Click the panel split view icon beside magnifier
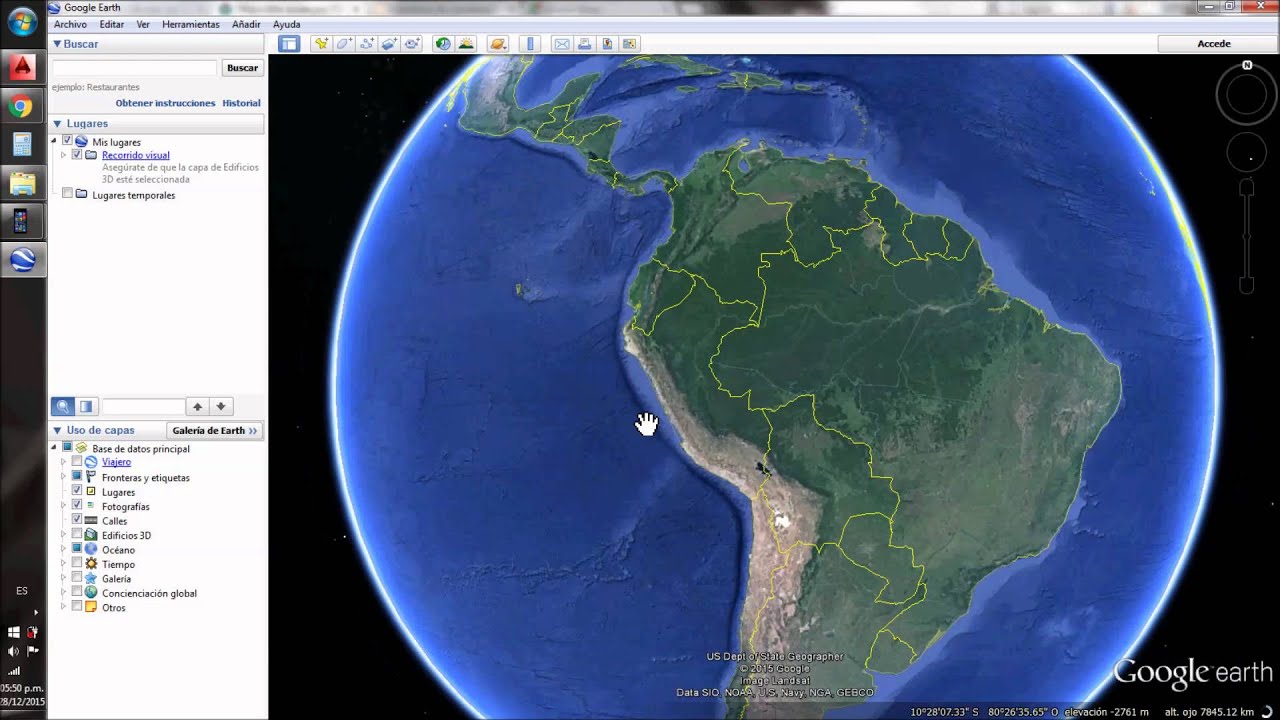This screenshot has height=720, width=1280. pos(87,406)
